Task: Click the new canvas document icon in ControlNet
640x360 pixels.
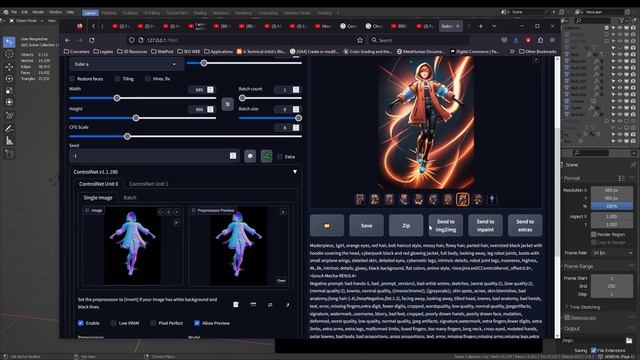Action: (236, 304)
